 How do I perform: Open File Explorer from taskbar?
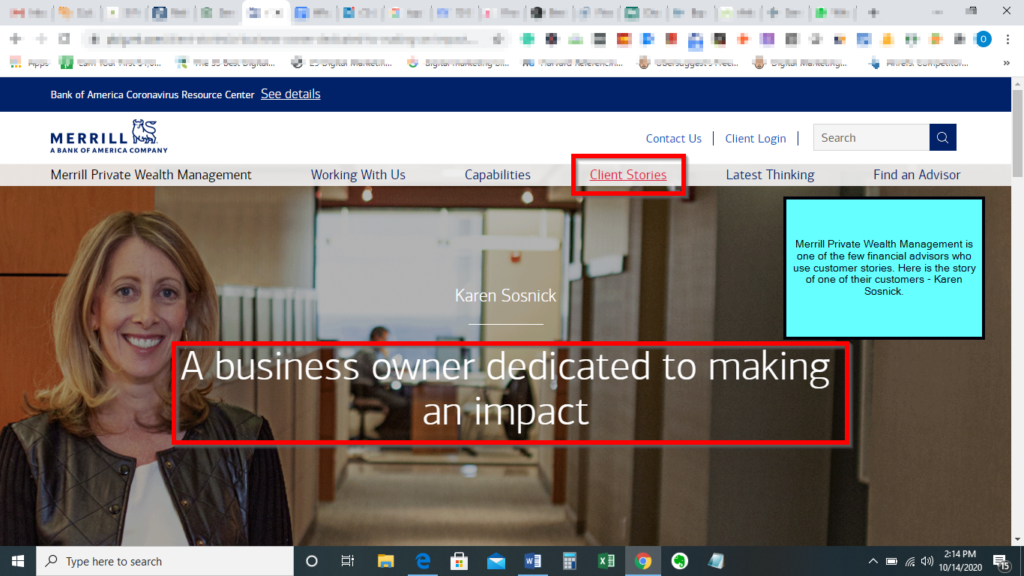pyautogui.click(x=386, y=561)
